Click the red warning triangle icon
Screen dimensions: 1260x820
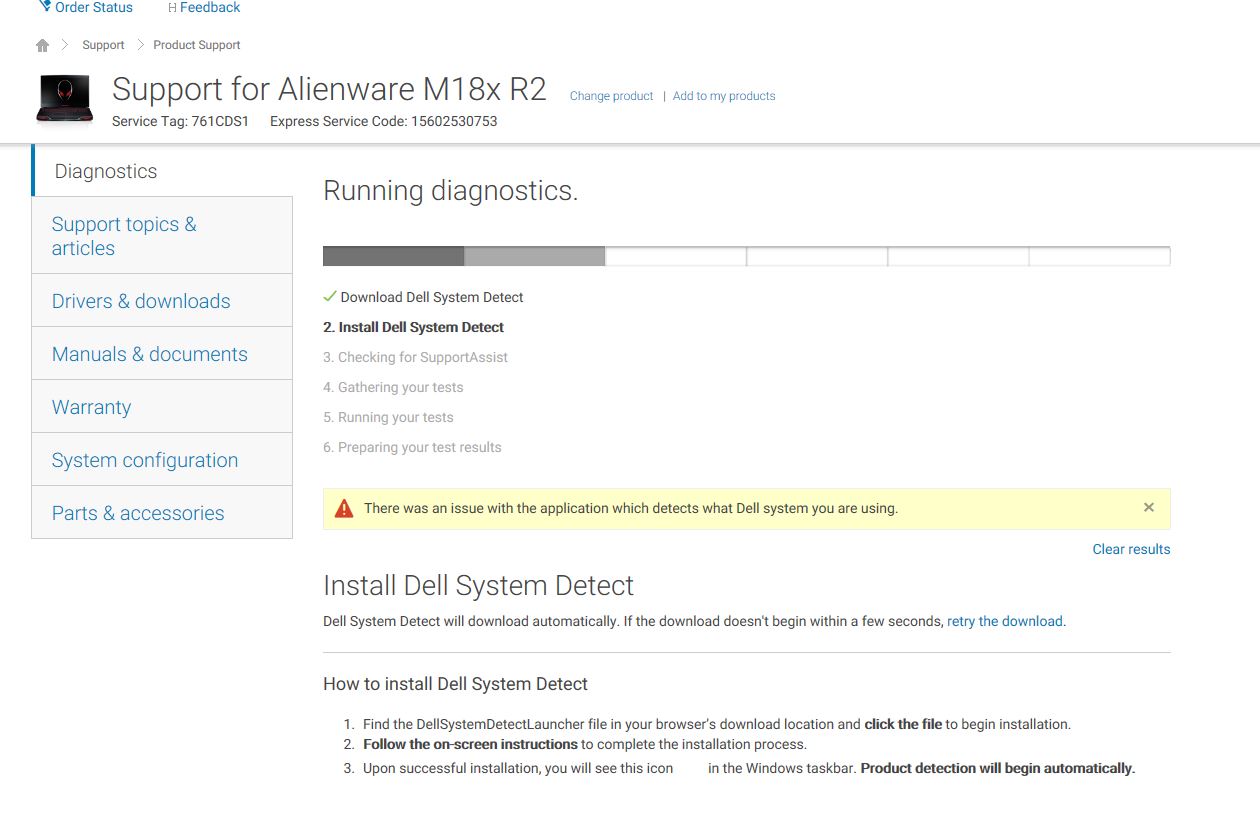pos(344,508)
